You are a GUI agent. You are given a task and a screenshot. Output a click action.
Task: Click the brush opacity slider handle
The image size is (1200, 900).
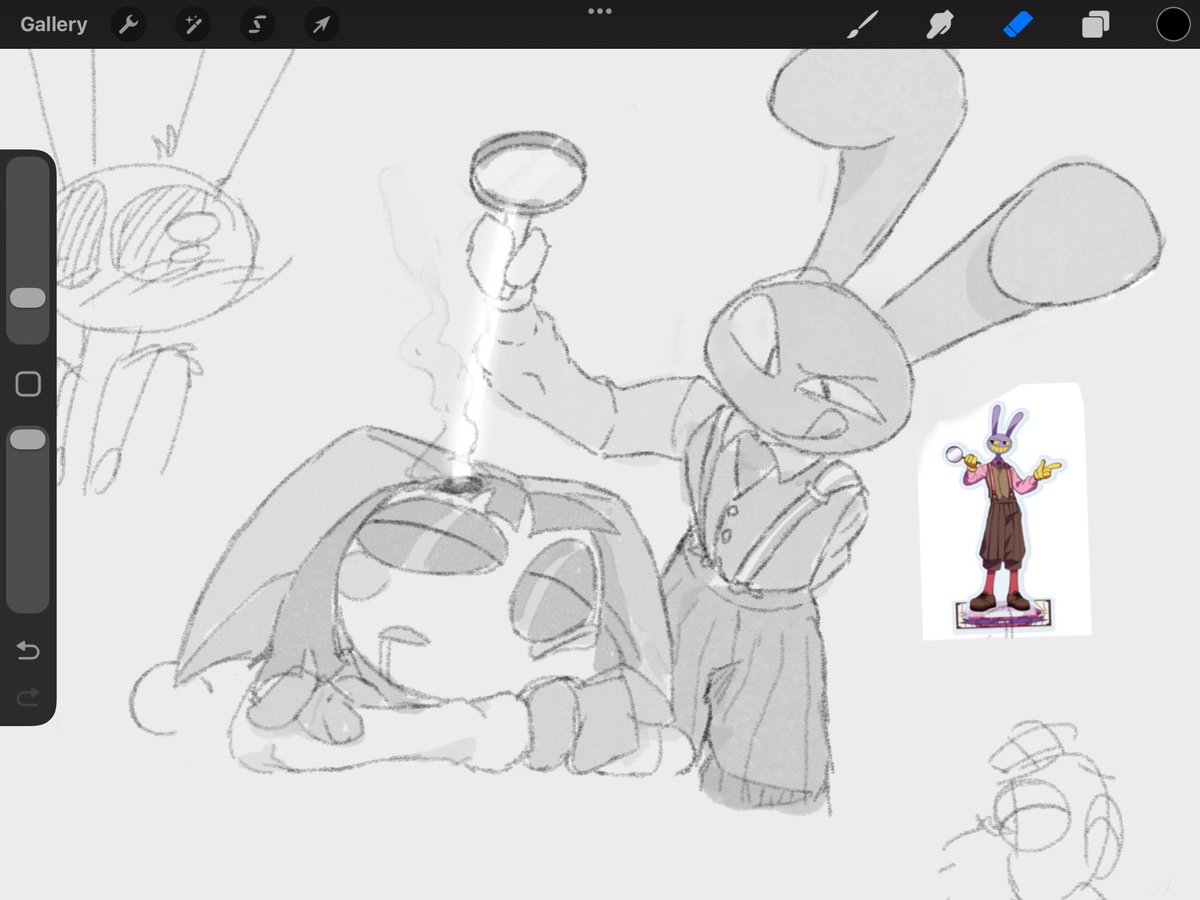(28, 440)
